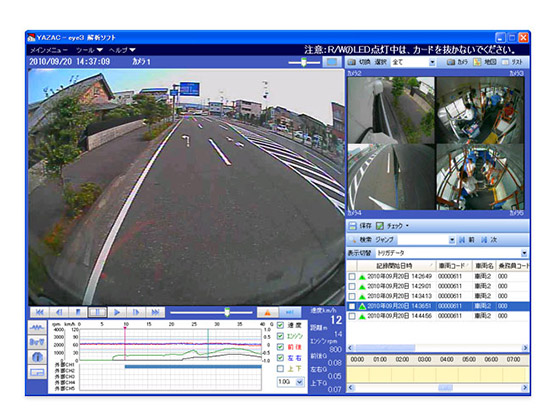Open the ツール menu

click(89, 50)
